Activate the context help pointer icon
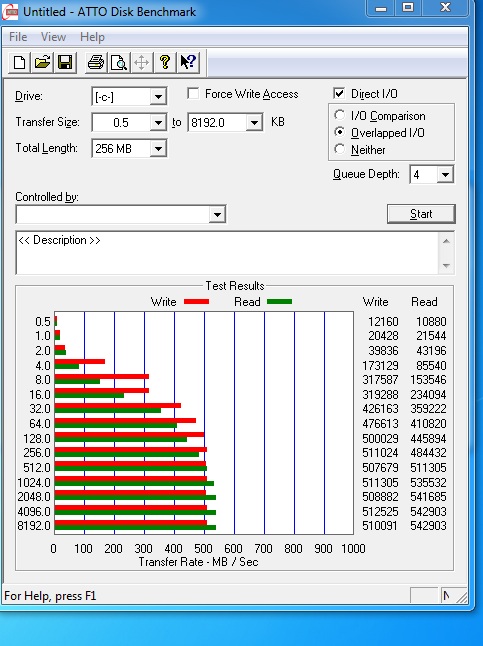The image size is (483, 646). click(188, 63)
